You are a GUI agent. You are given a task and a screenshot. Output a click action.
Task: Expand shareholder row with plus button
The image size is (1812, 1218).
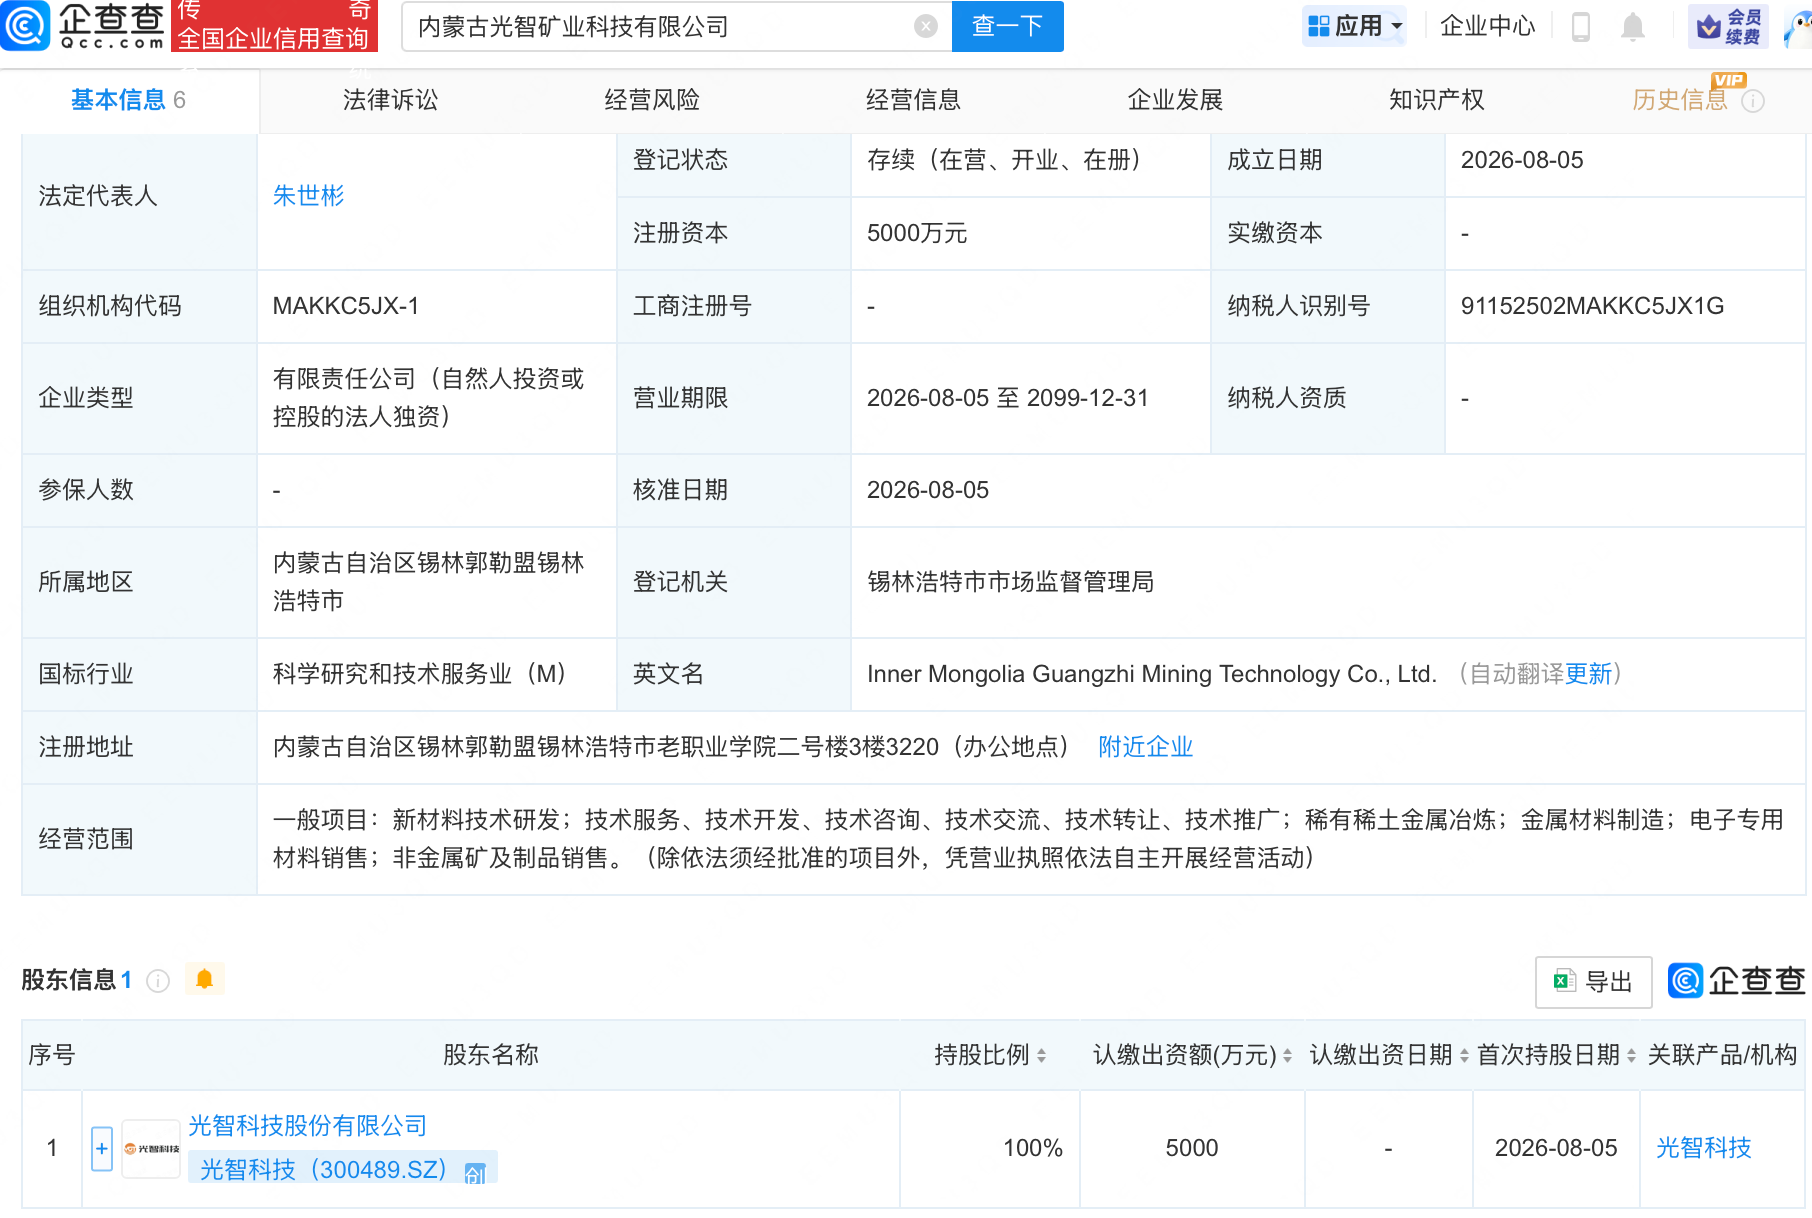point(101,1149)
